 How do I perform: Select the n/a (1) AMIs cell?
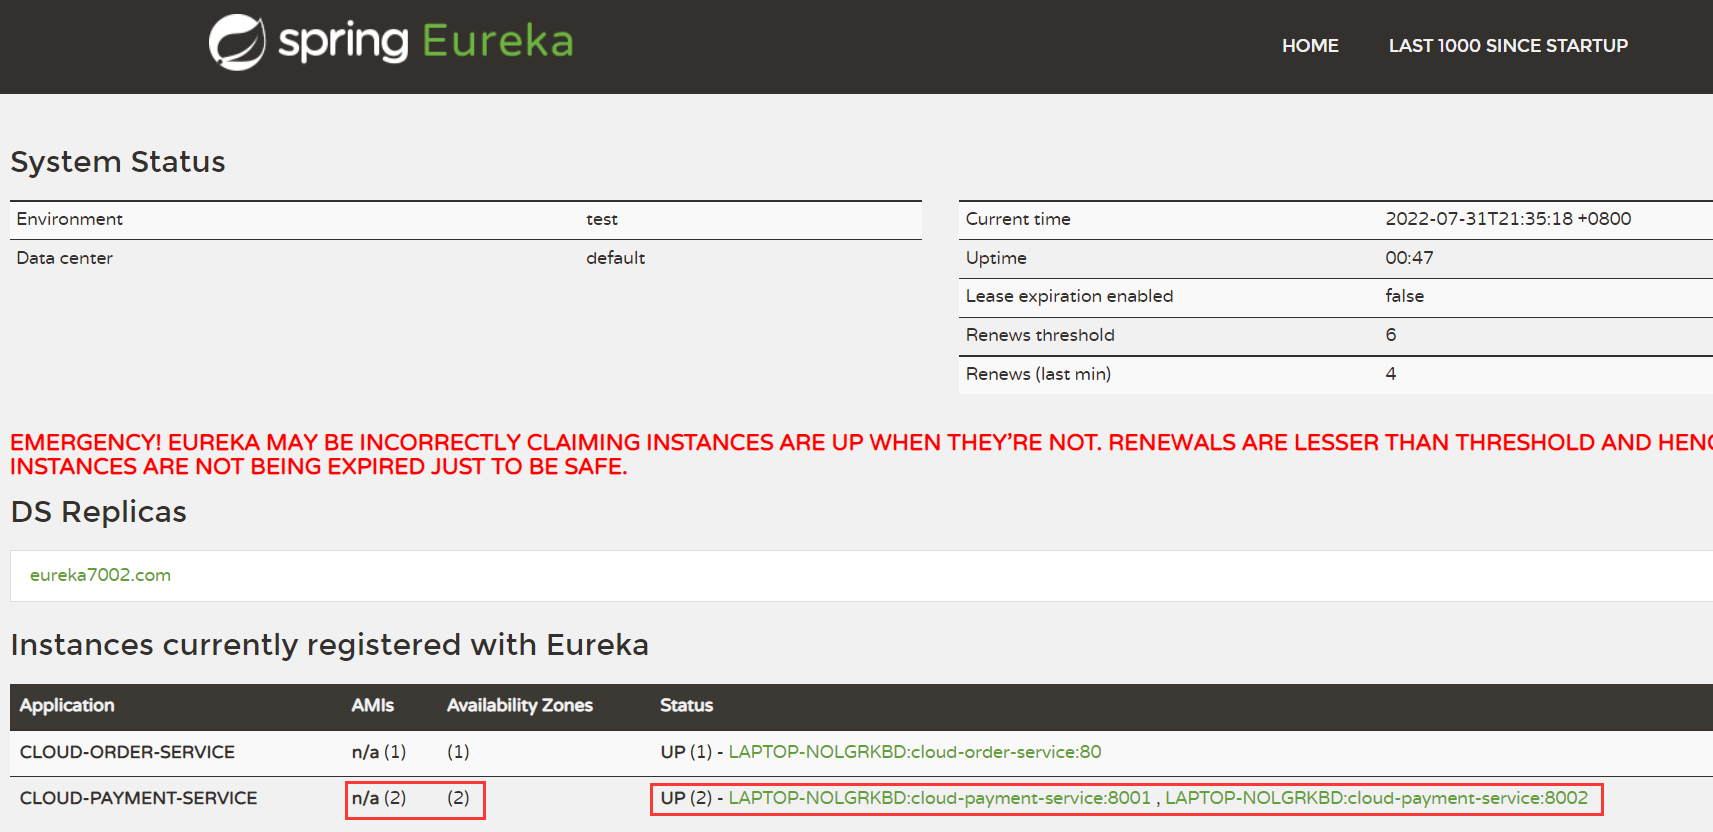point(379,752)
